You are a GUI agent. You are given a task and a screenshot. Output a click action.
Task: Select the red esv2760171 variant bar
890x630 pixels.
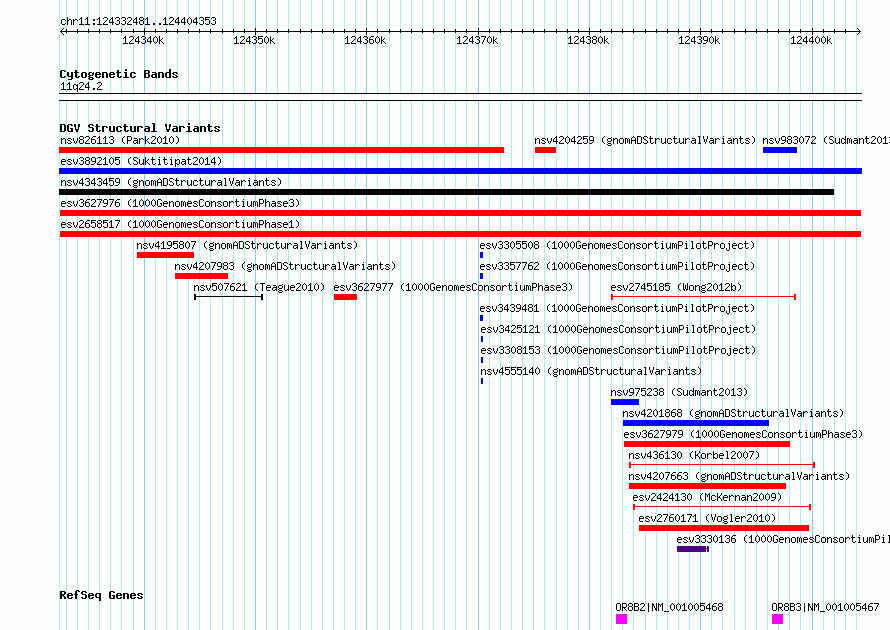pyautogui.click(x=724, y=528)
